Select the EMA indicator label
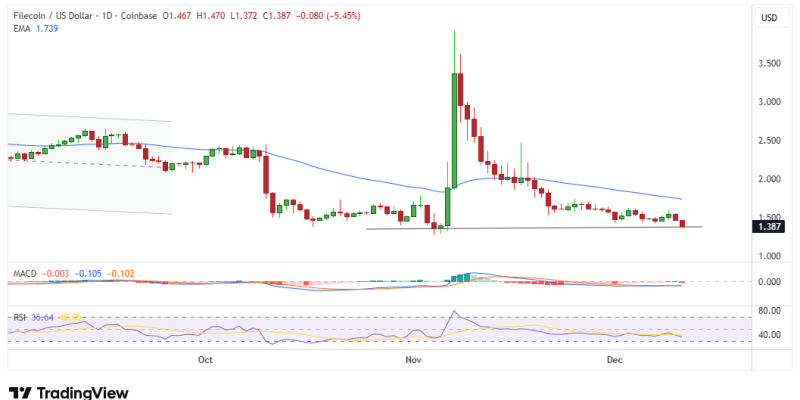This screenshot has height=400, width=800. click(x=19, y=30)
